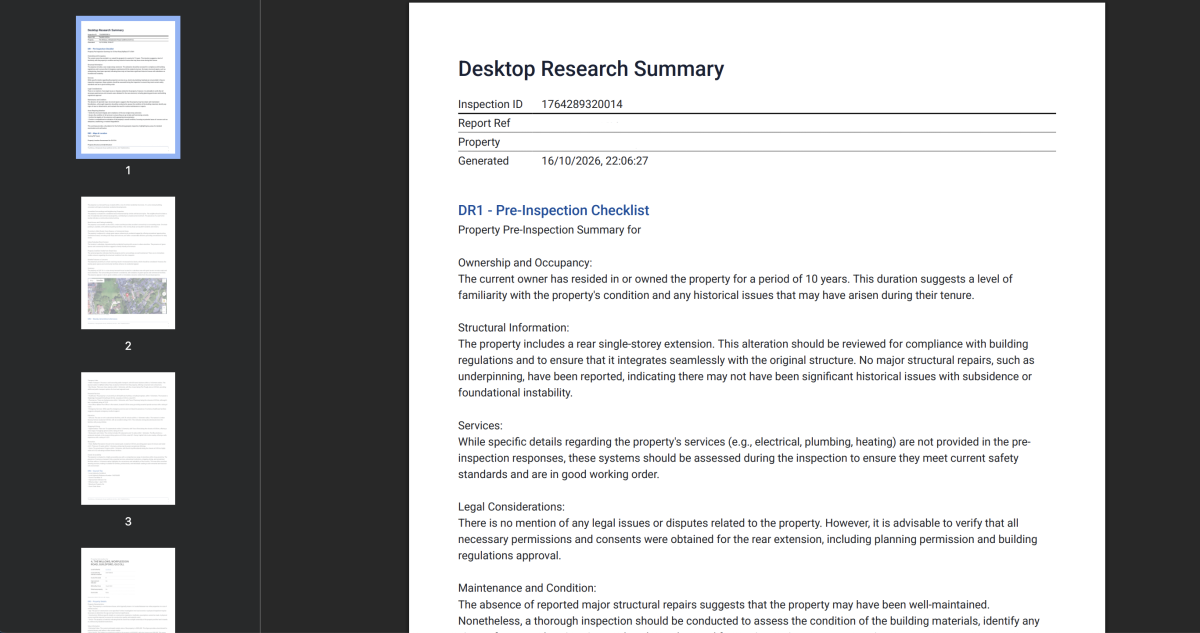The width and height of the screenshot is (1200, 633).
Task: Click the Inspection ID label
Action: (x=490, y=104)
